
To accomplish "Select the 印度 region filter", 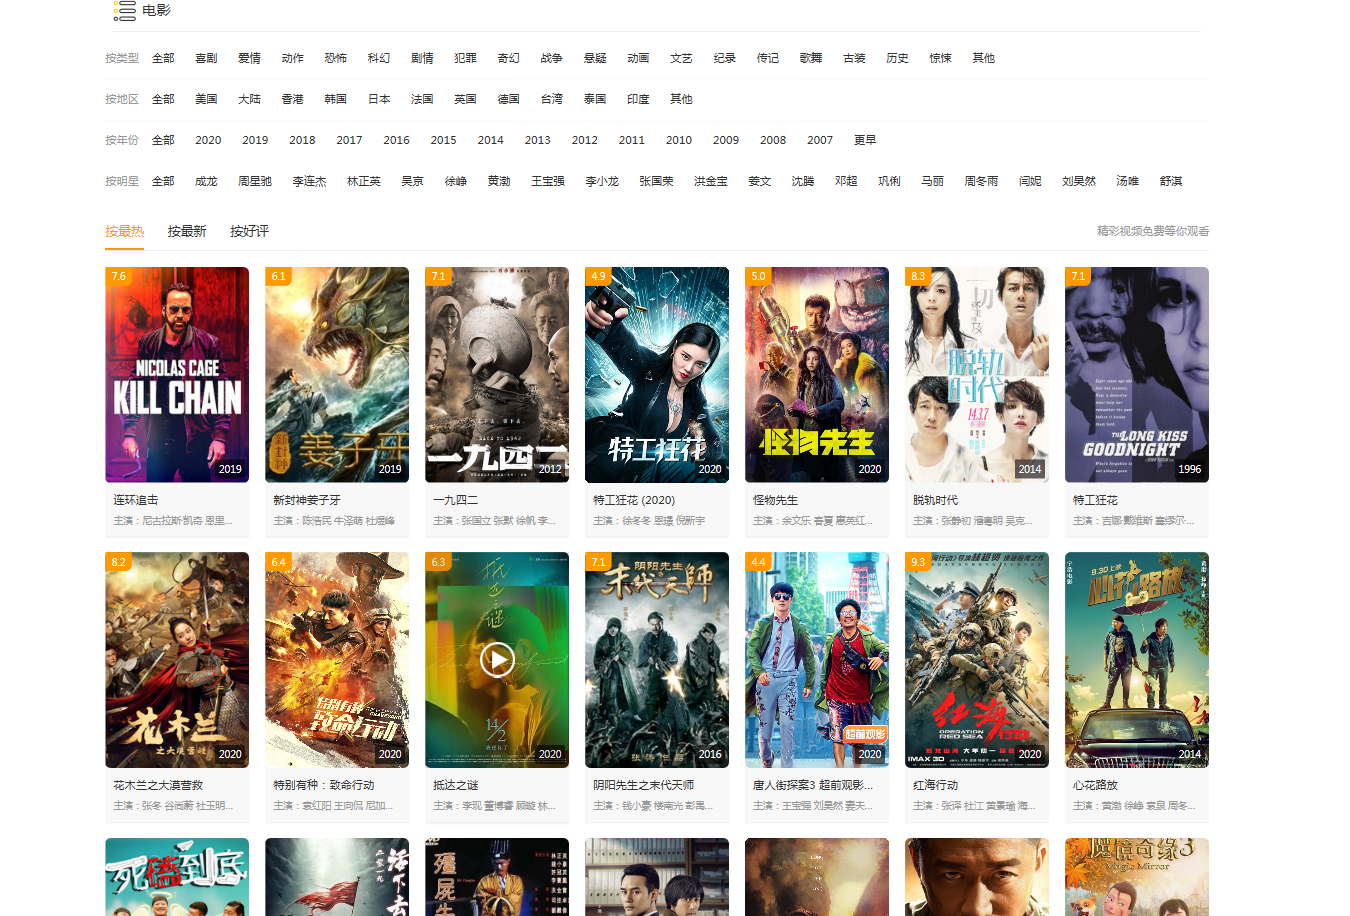I will (638, 99).
